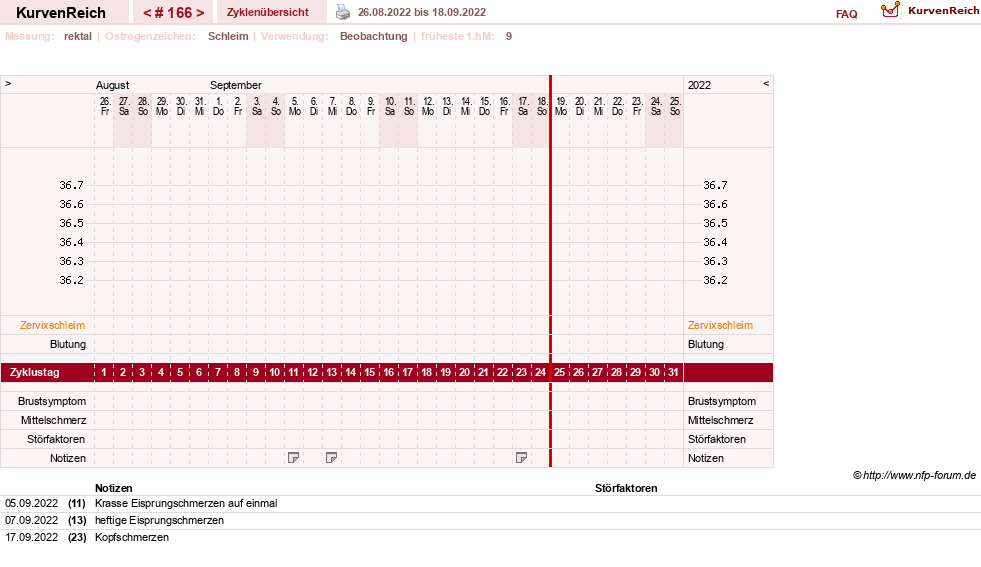Click the left orange Zervixschleim label
This screenshot has height=567, width=981.
point(53,325)
